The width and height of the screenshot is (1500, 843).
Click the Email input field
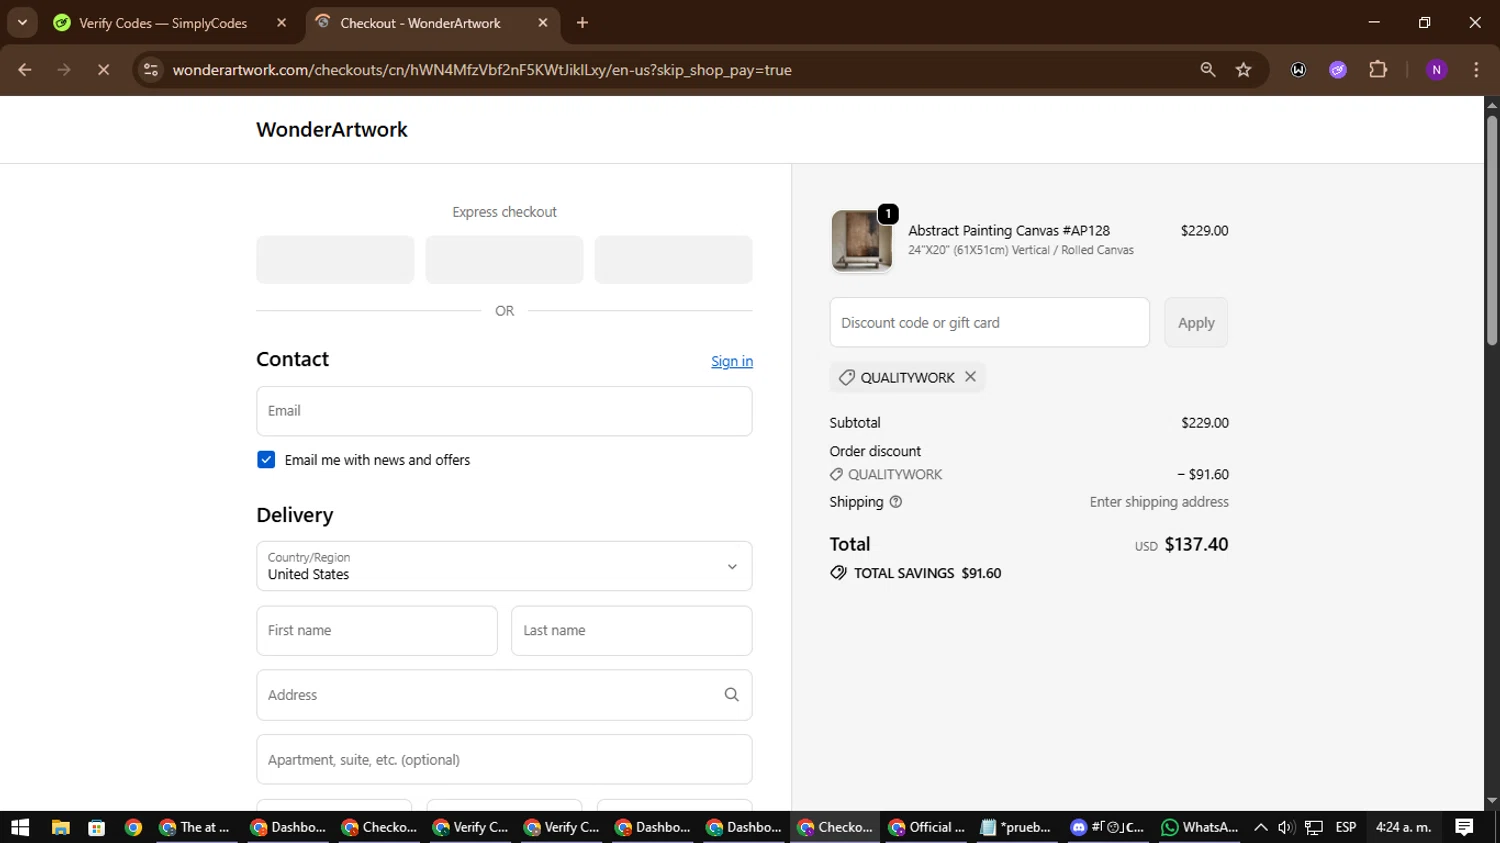click(x=504, y=411)
